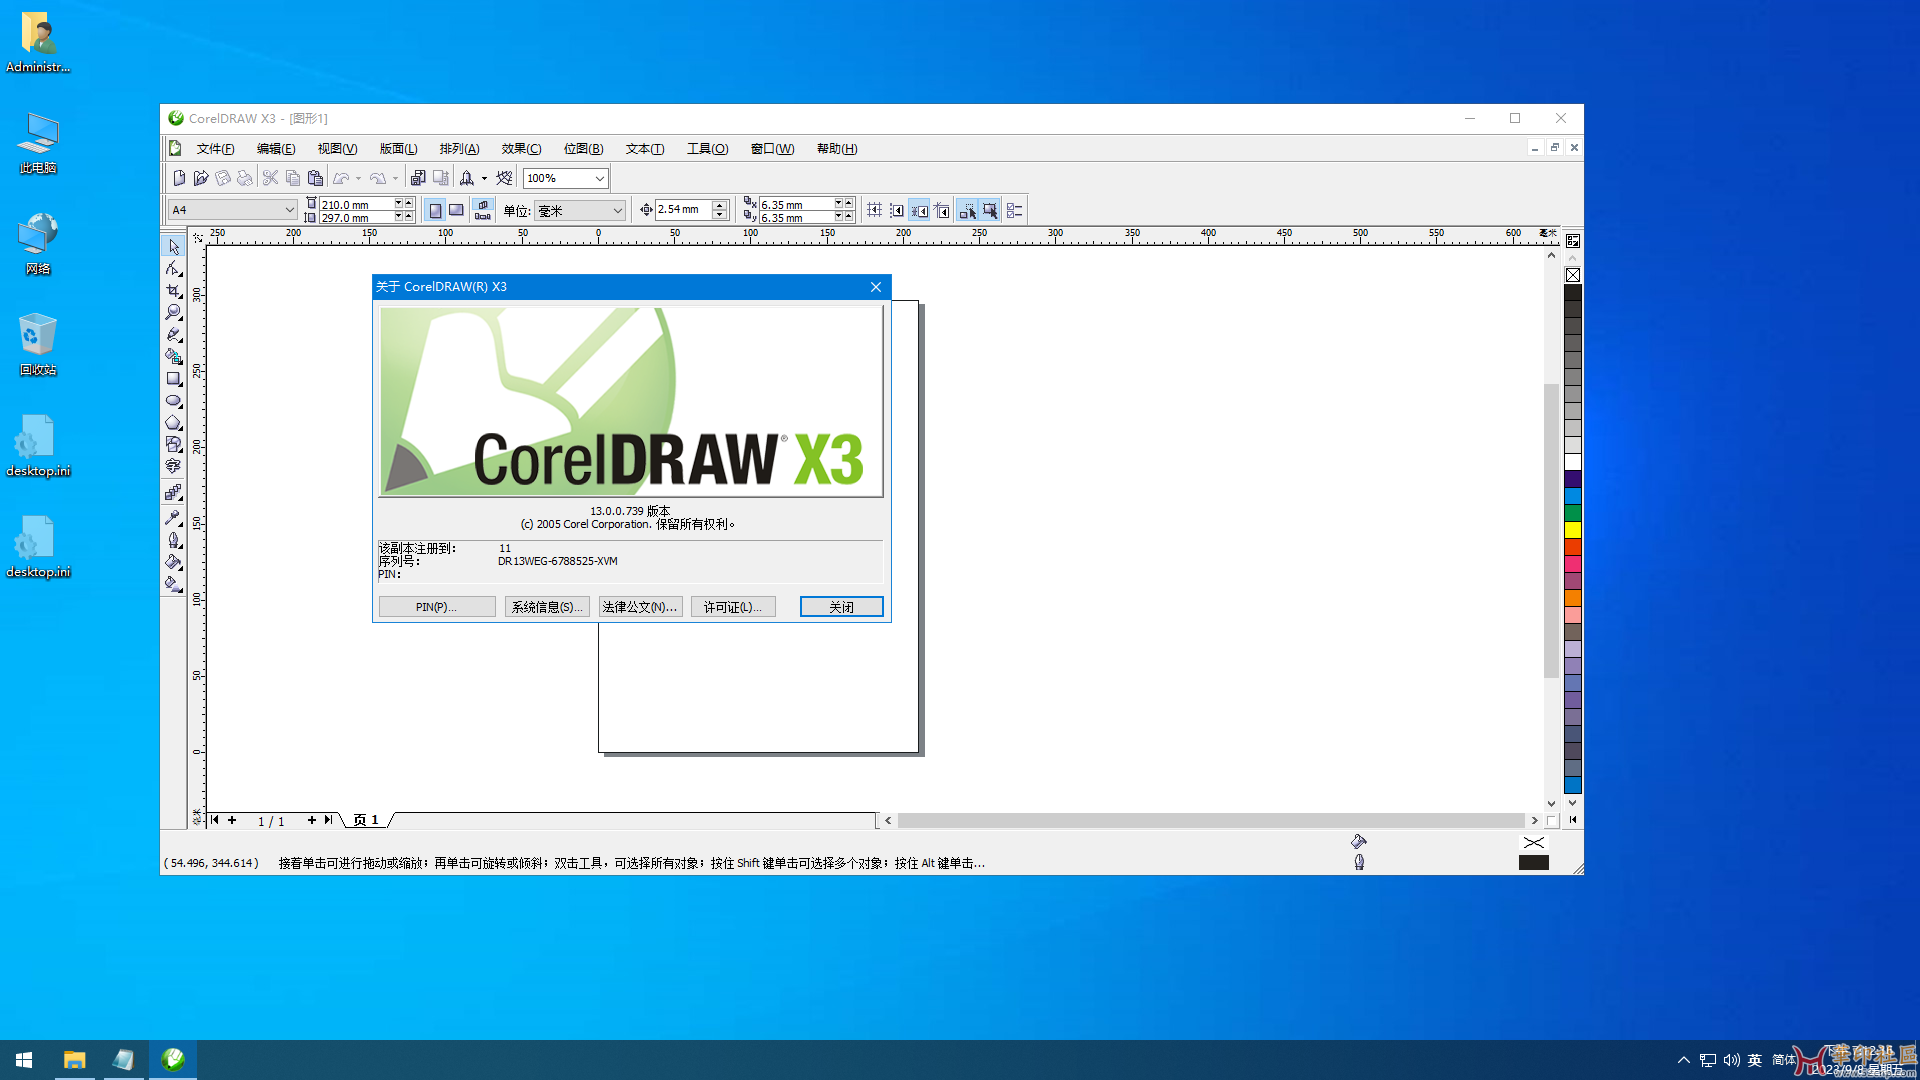Click the PIN(P)... button
The image size is (1920, 1080).
[437, 607]
